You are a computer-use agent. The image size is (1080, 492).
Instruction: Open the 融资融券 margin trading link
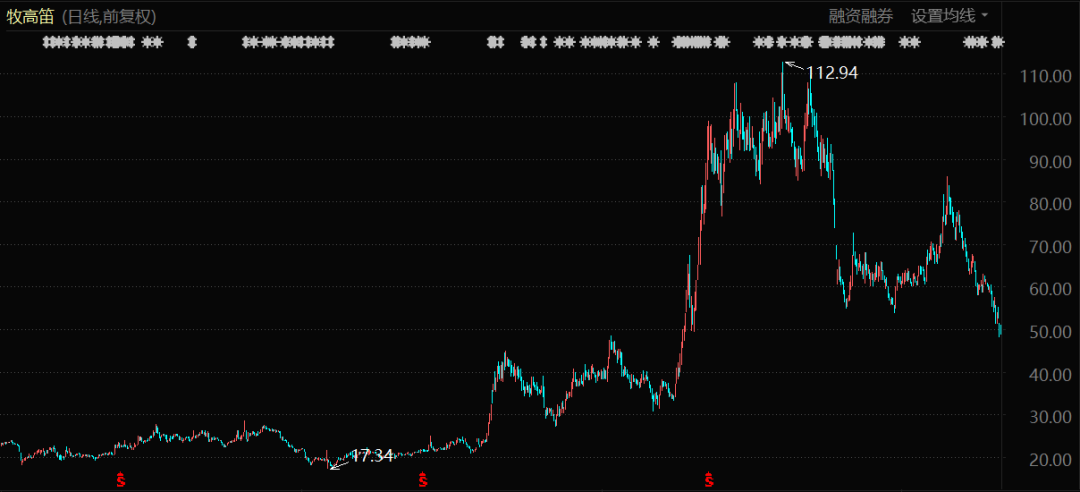coord(860,16)
